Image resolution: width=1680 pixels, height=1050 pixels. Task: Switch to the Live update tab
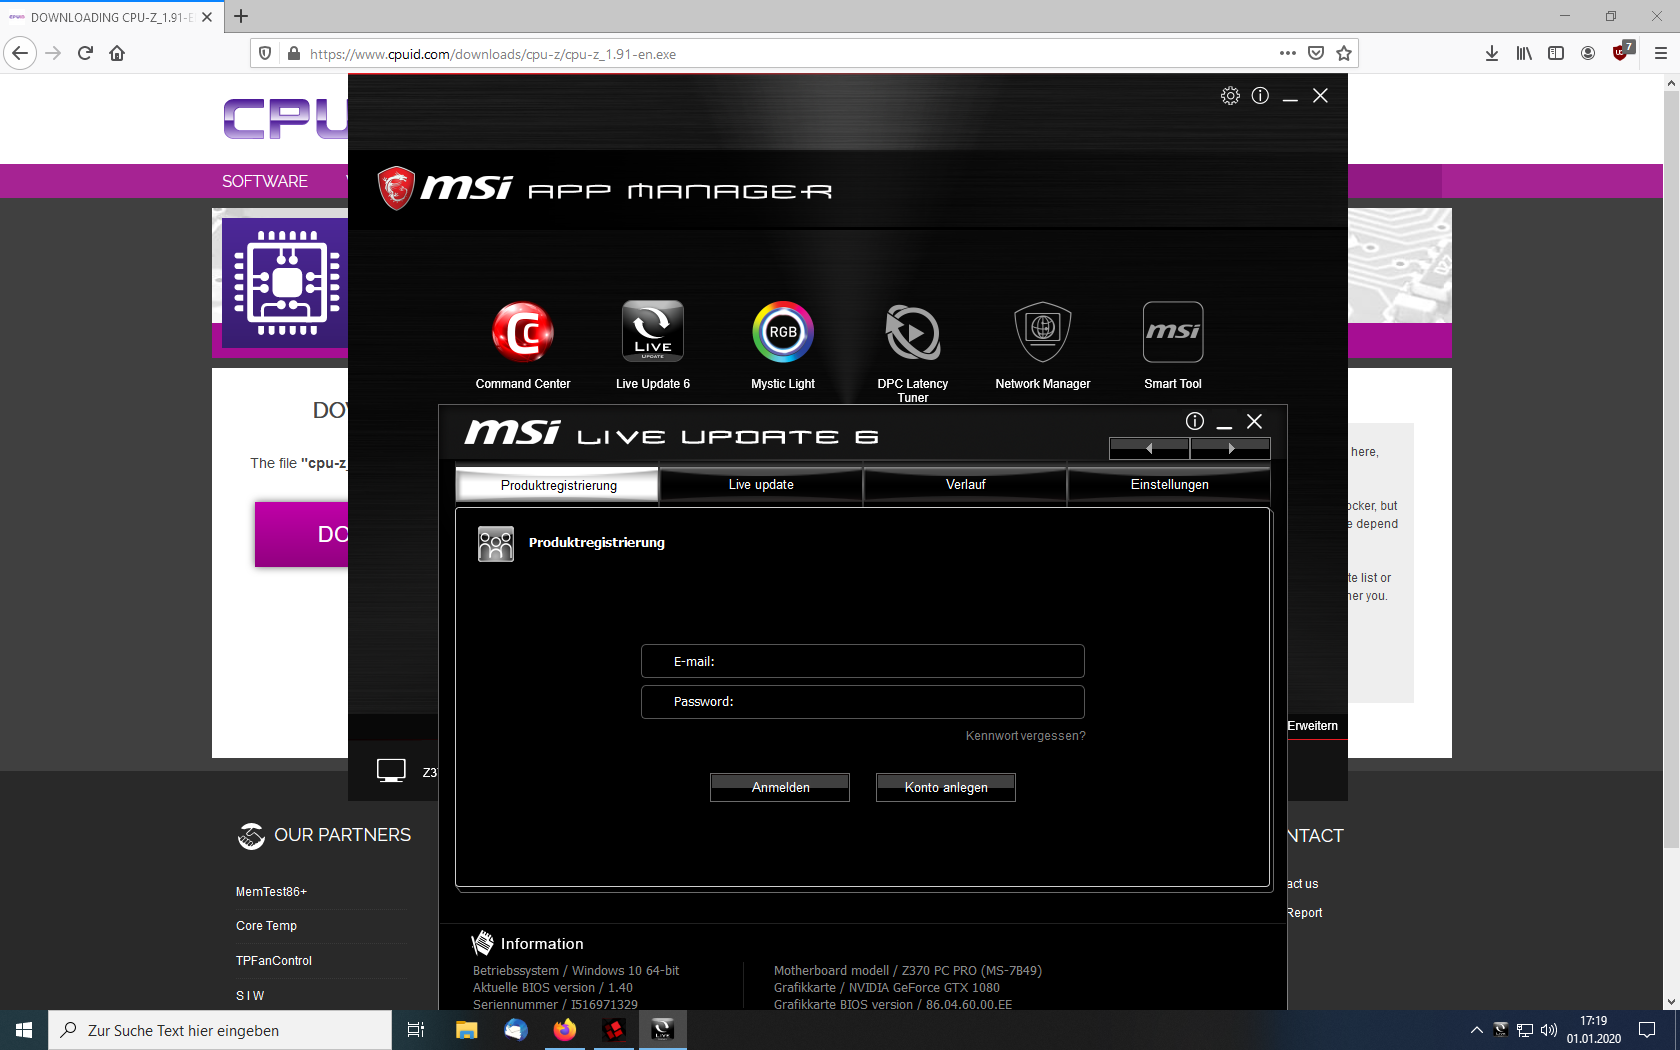pyautogui.click(x=761, y=485)
